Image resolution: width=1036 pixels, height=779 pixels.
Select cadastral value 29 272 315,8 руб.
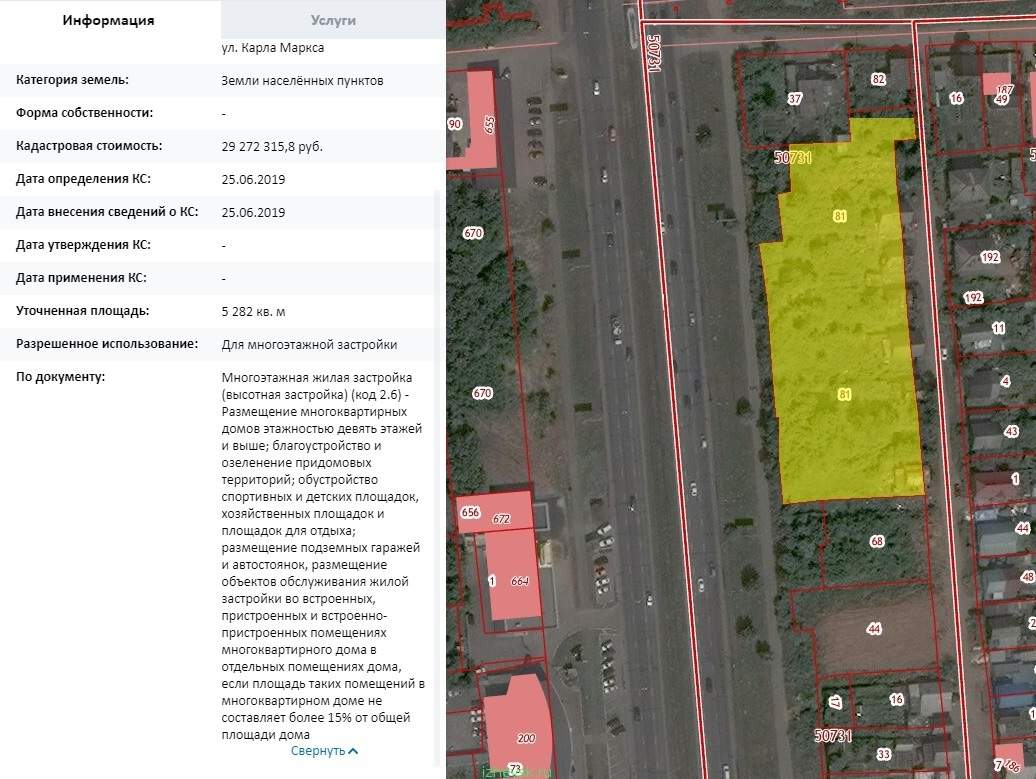272,147
